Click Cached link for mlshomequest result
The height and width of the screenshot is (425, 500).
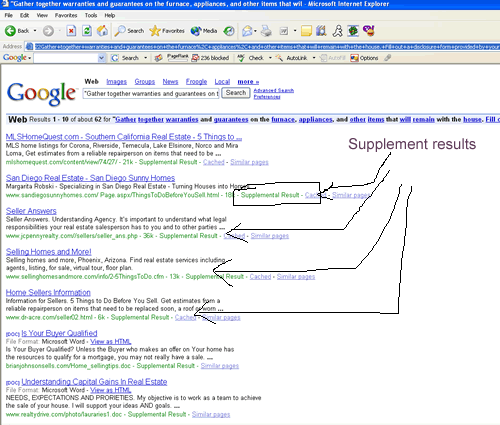coord(214,162)
